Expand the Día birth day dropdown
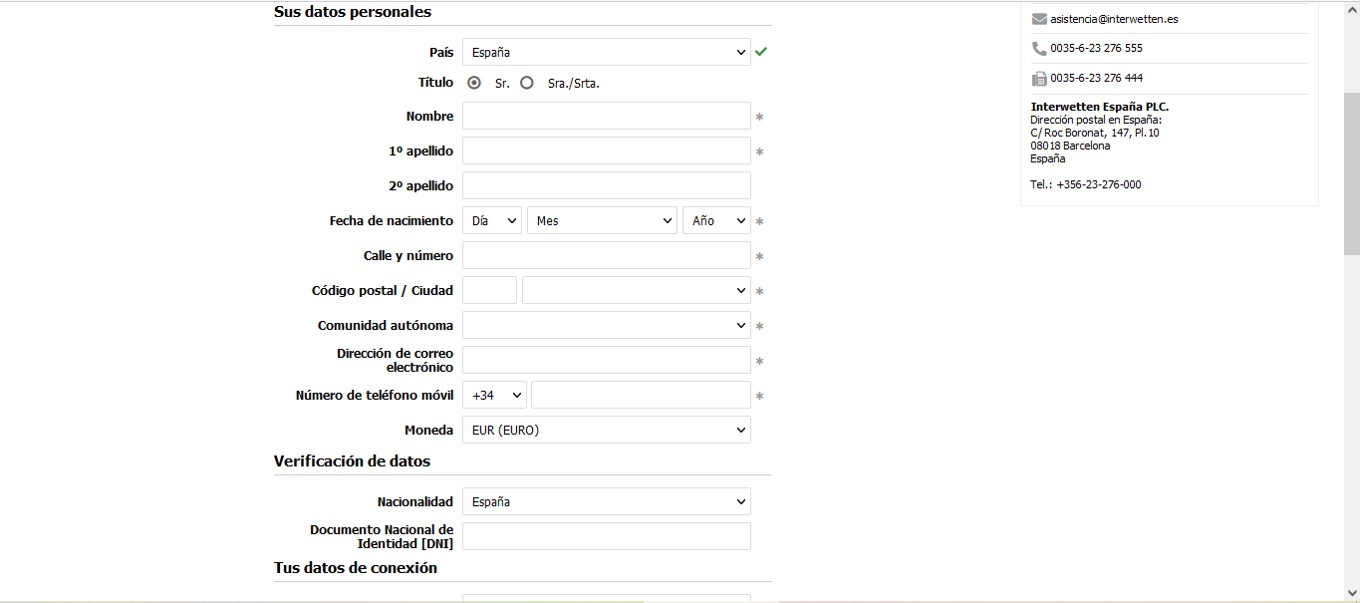This screenshot has width=1360, height=603. [492, 221]
